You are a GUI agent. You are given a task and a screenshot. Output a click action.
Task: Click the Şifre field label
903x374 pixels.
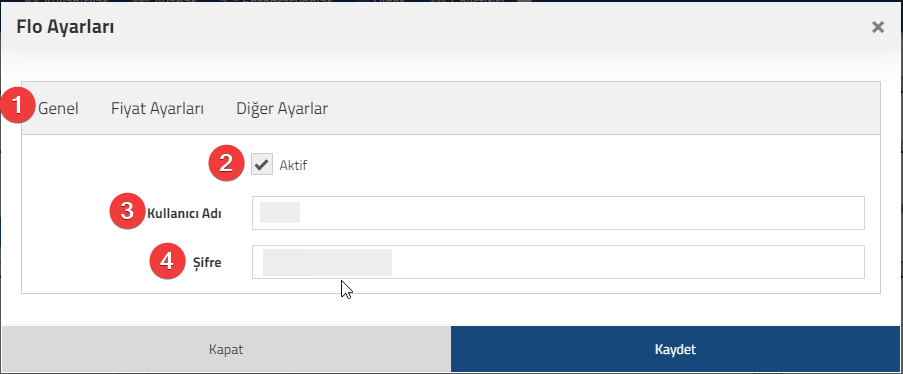tap(207, 263)
